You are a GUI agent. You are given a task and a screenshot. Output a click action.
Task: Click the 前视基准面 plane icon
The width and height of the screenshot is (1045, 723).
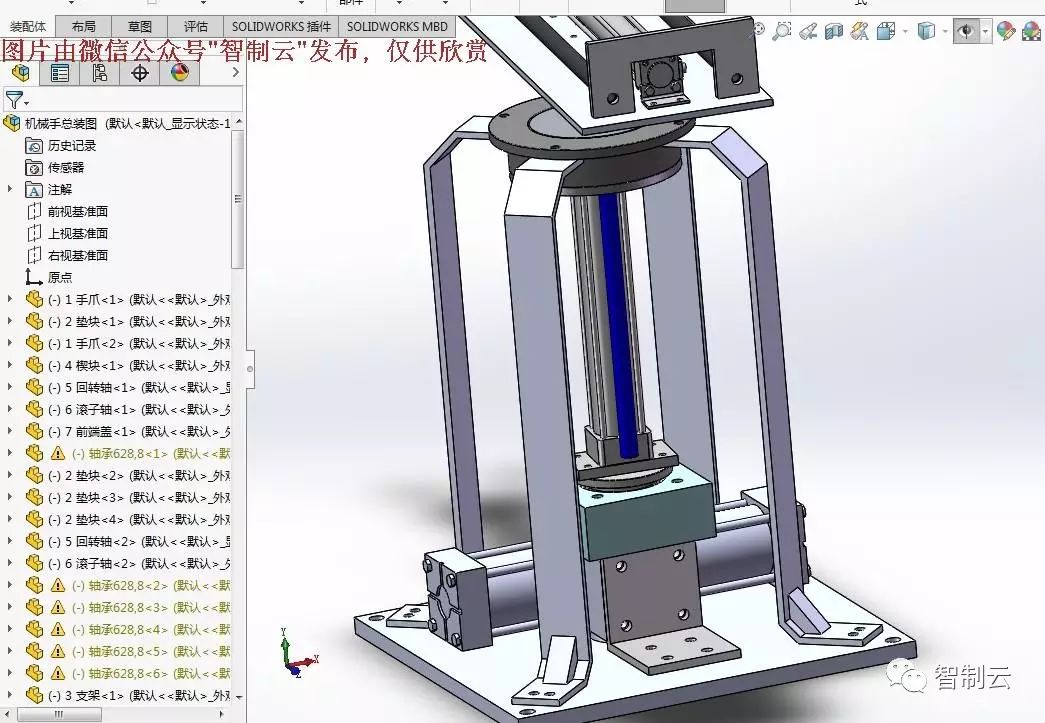pos(34,212)
